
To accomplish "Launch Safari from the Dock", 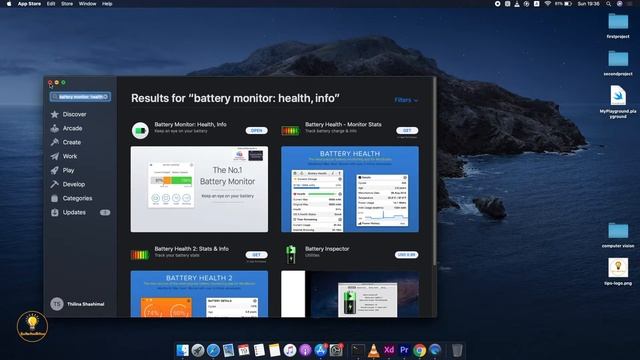I will point(213,350).
